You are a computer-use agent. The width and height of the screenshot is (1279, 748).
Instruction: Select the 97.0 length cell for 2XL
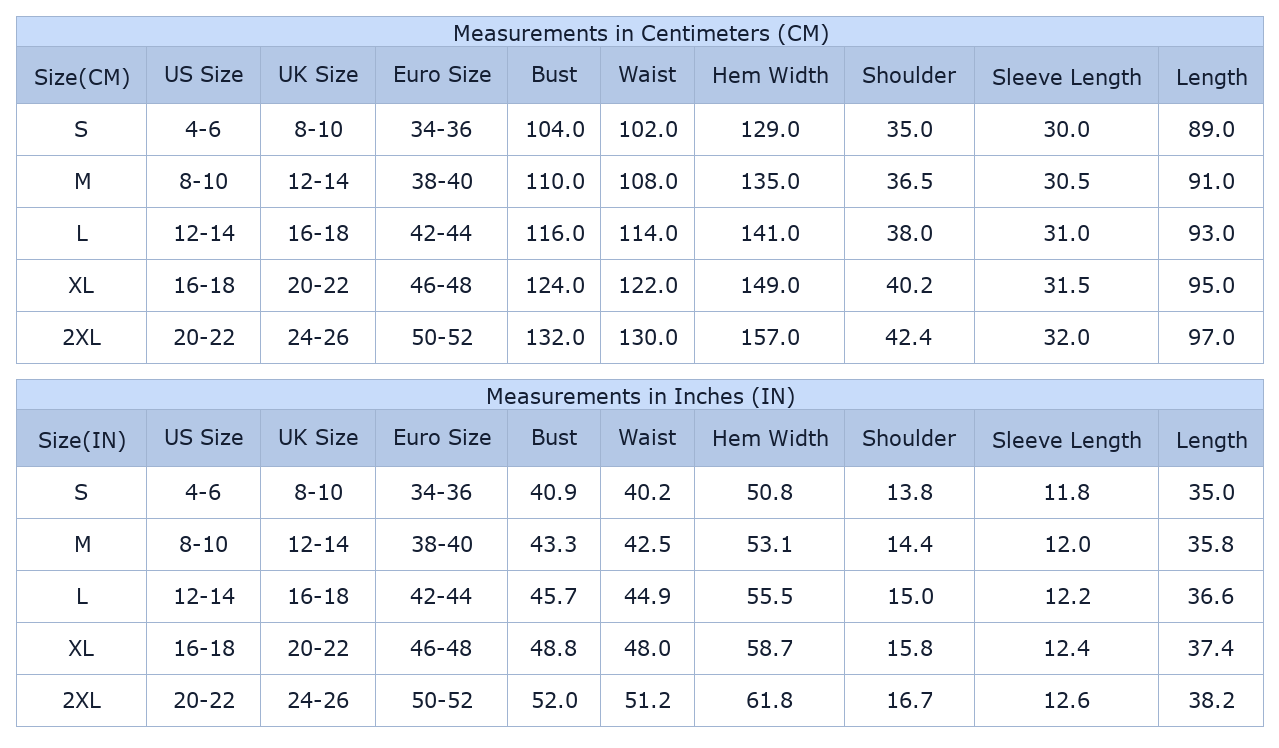pyautogui.click(x=1211, y=338)
